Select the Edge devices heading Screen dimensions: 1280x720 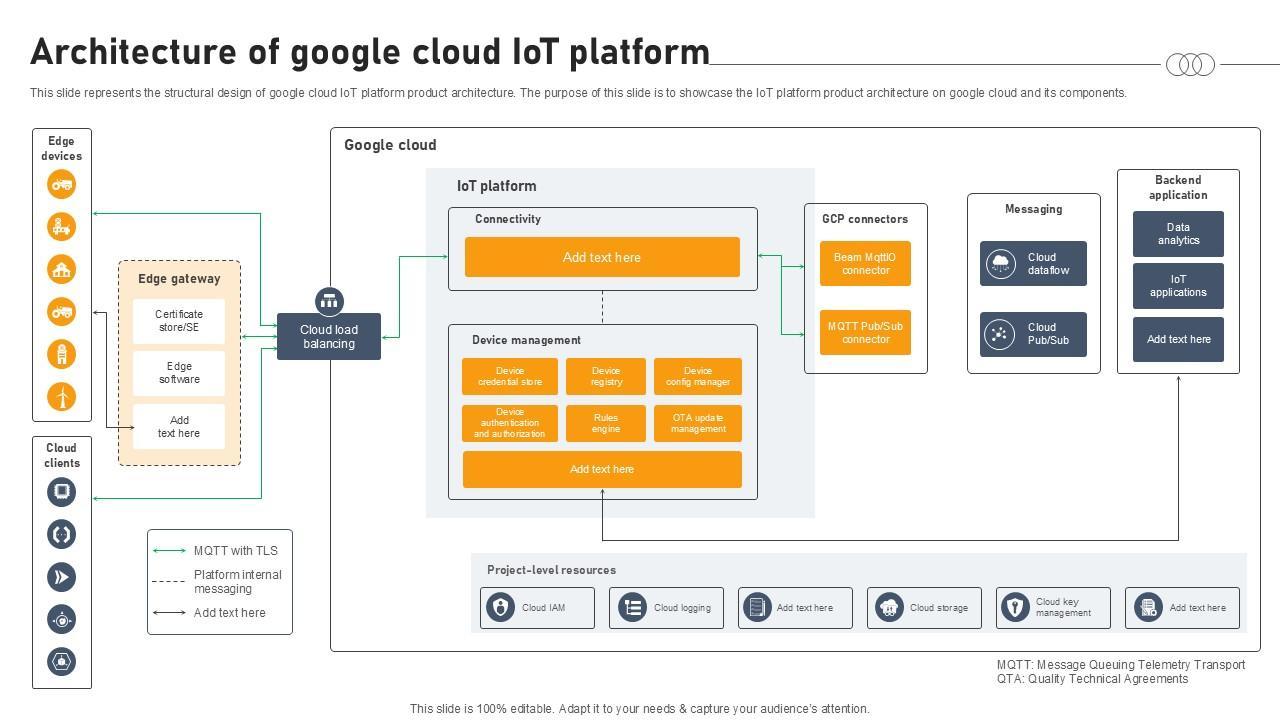tap(61, 148)
